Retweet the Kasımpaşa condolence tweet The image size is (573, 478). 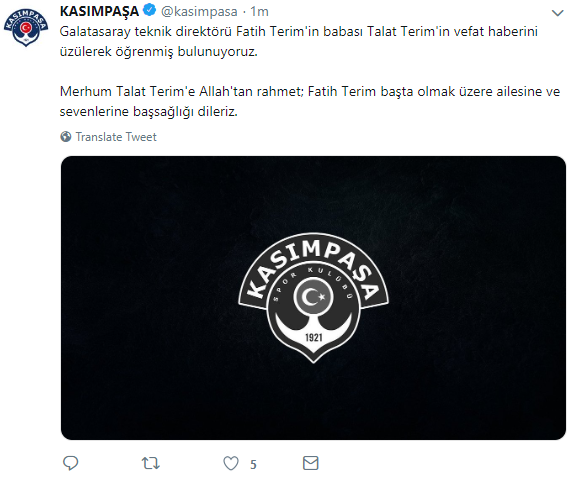[151, 463]
